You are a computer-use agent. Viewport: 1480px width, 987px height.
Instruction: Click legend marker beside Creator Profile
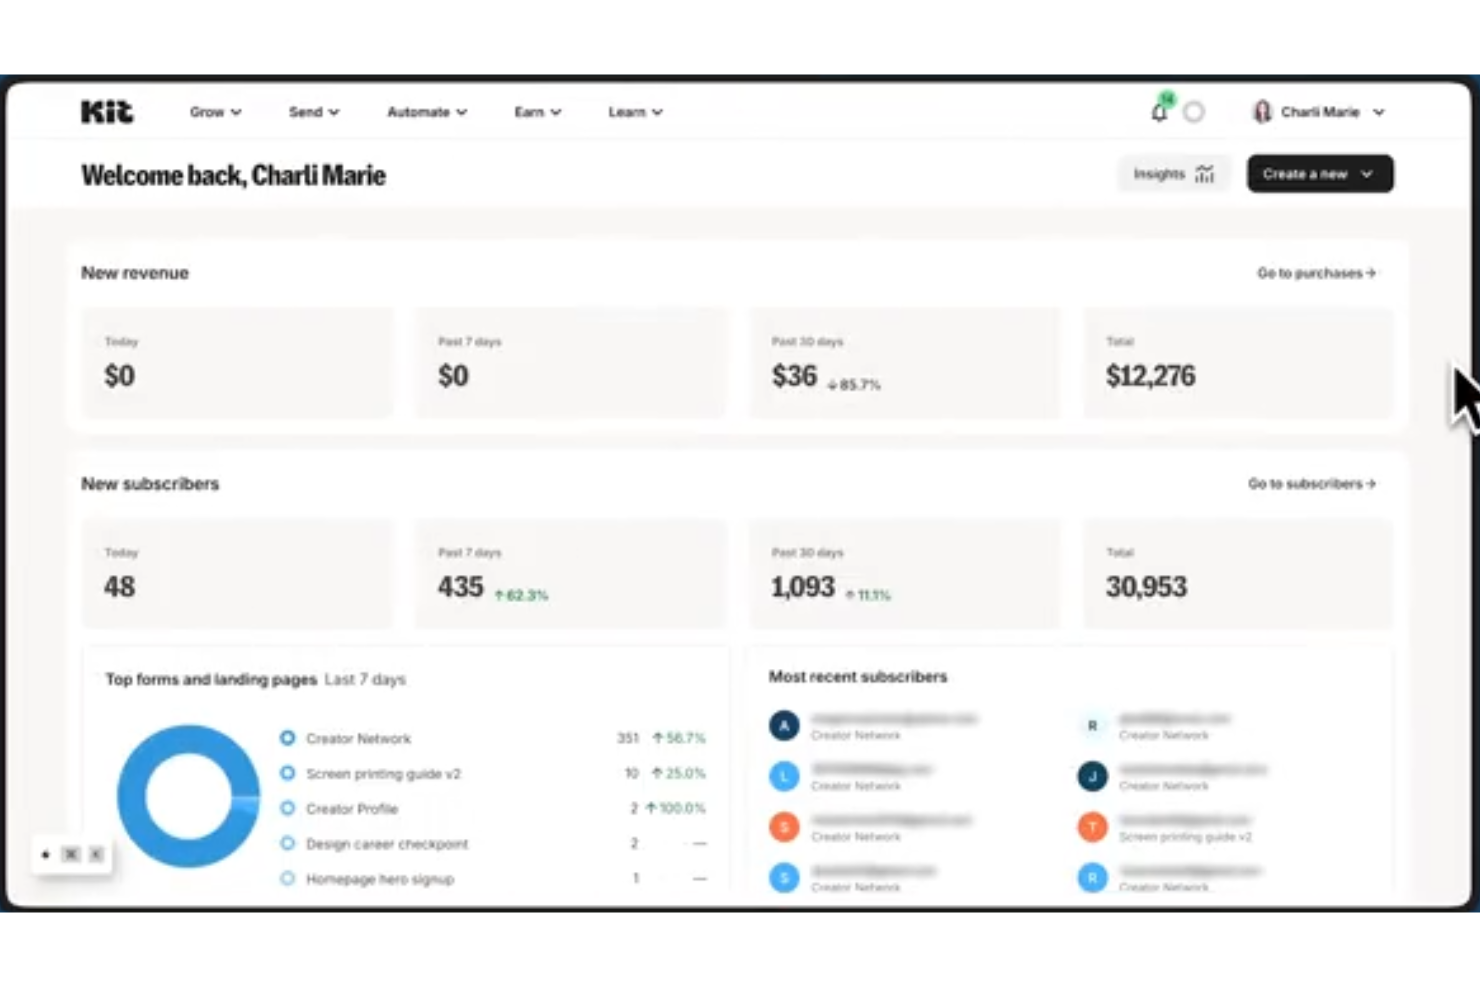coord(287,808)
